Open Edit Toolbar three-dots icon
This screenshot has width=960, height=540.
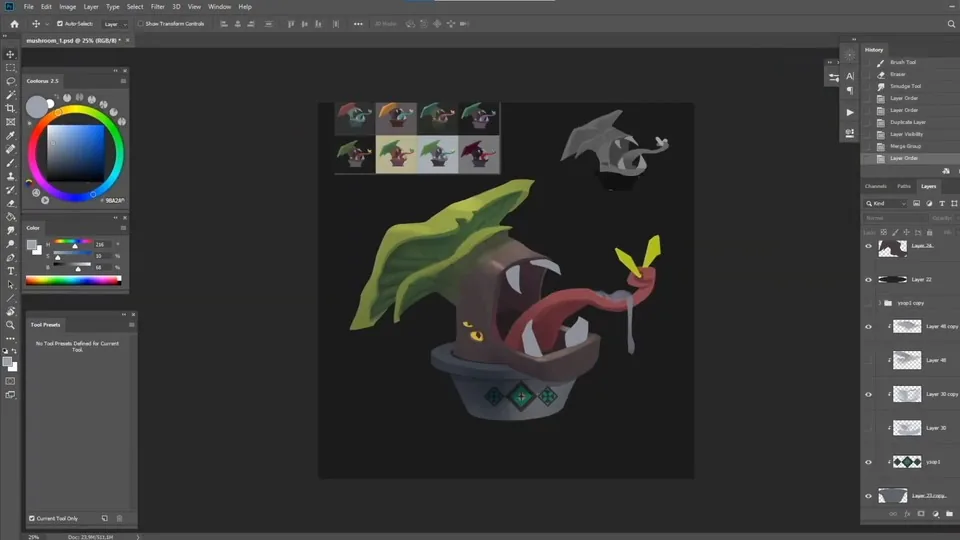pyautogui.click(x=10, y=338)
